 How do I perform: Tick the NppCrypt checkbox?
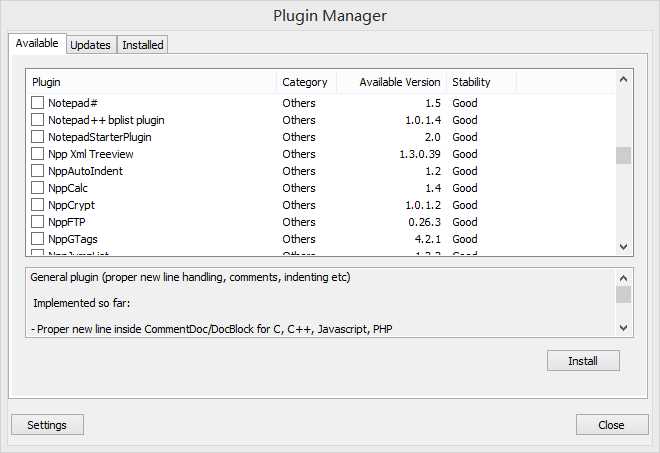point(37,205)
